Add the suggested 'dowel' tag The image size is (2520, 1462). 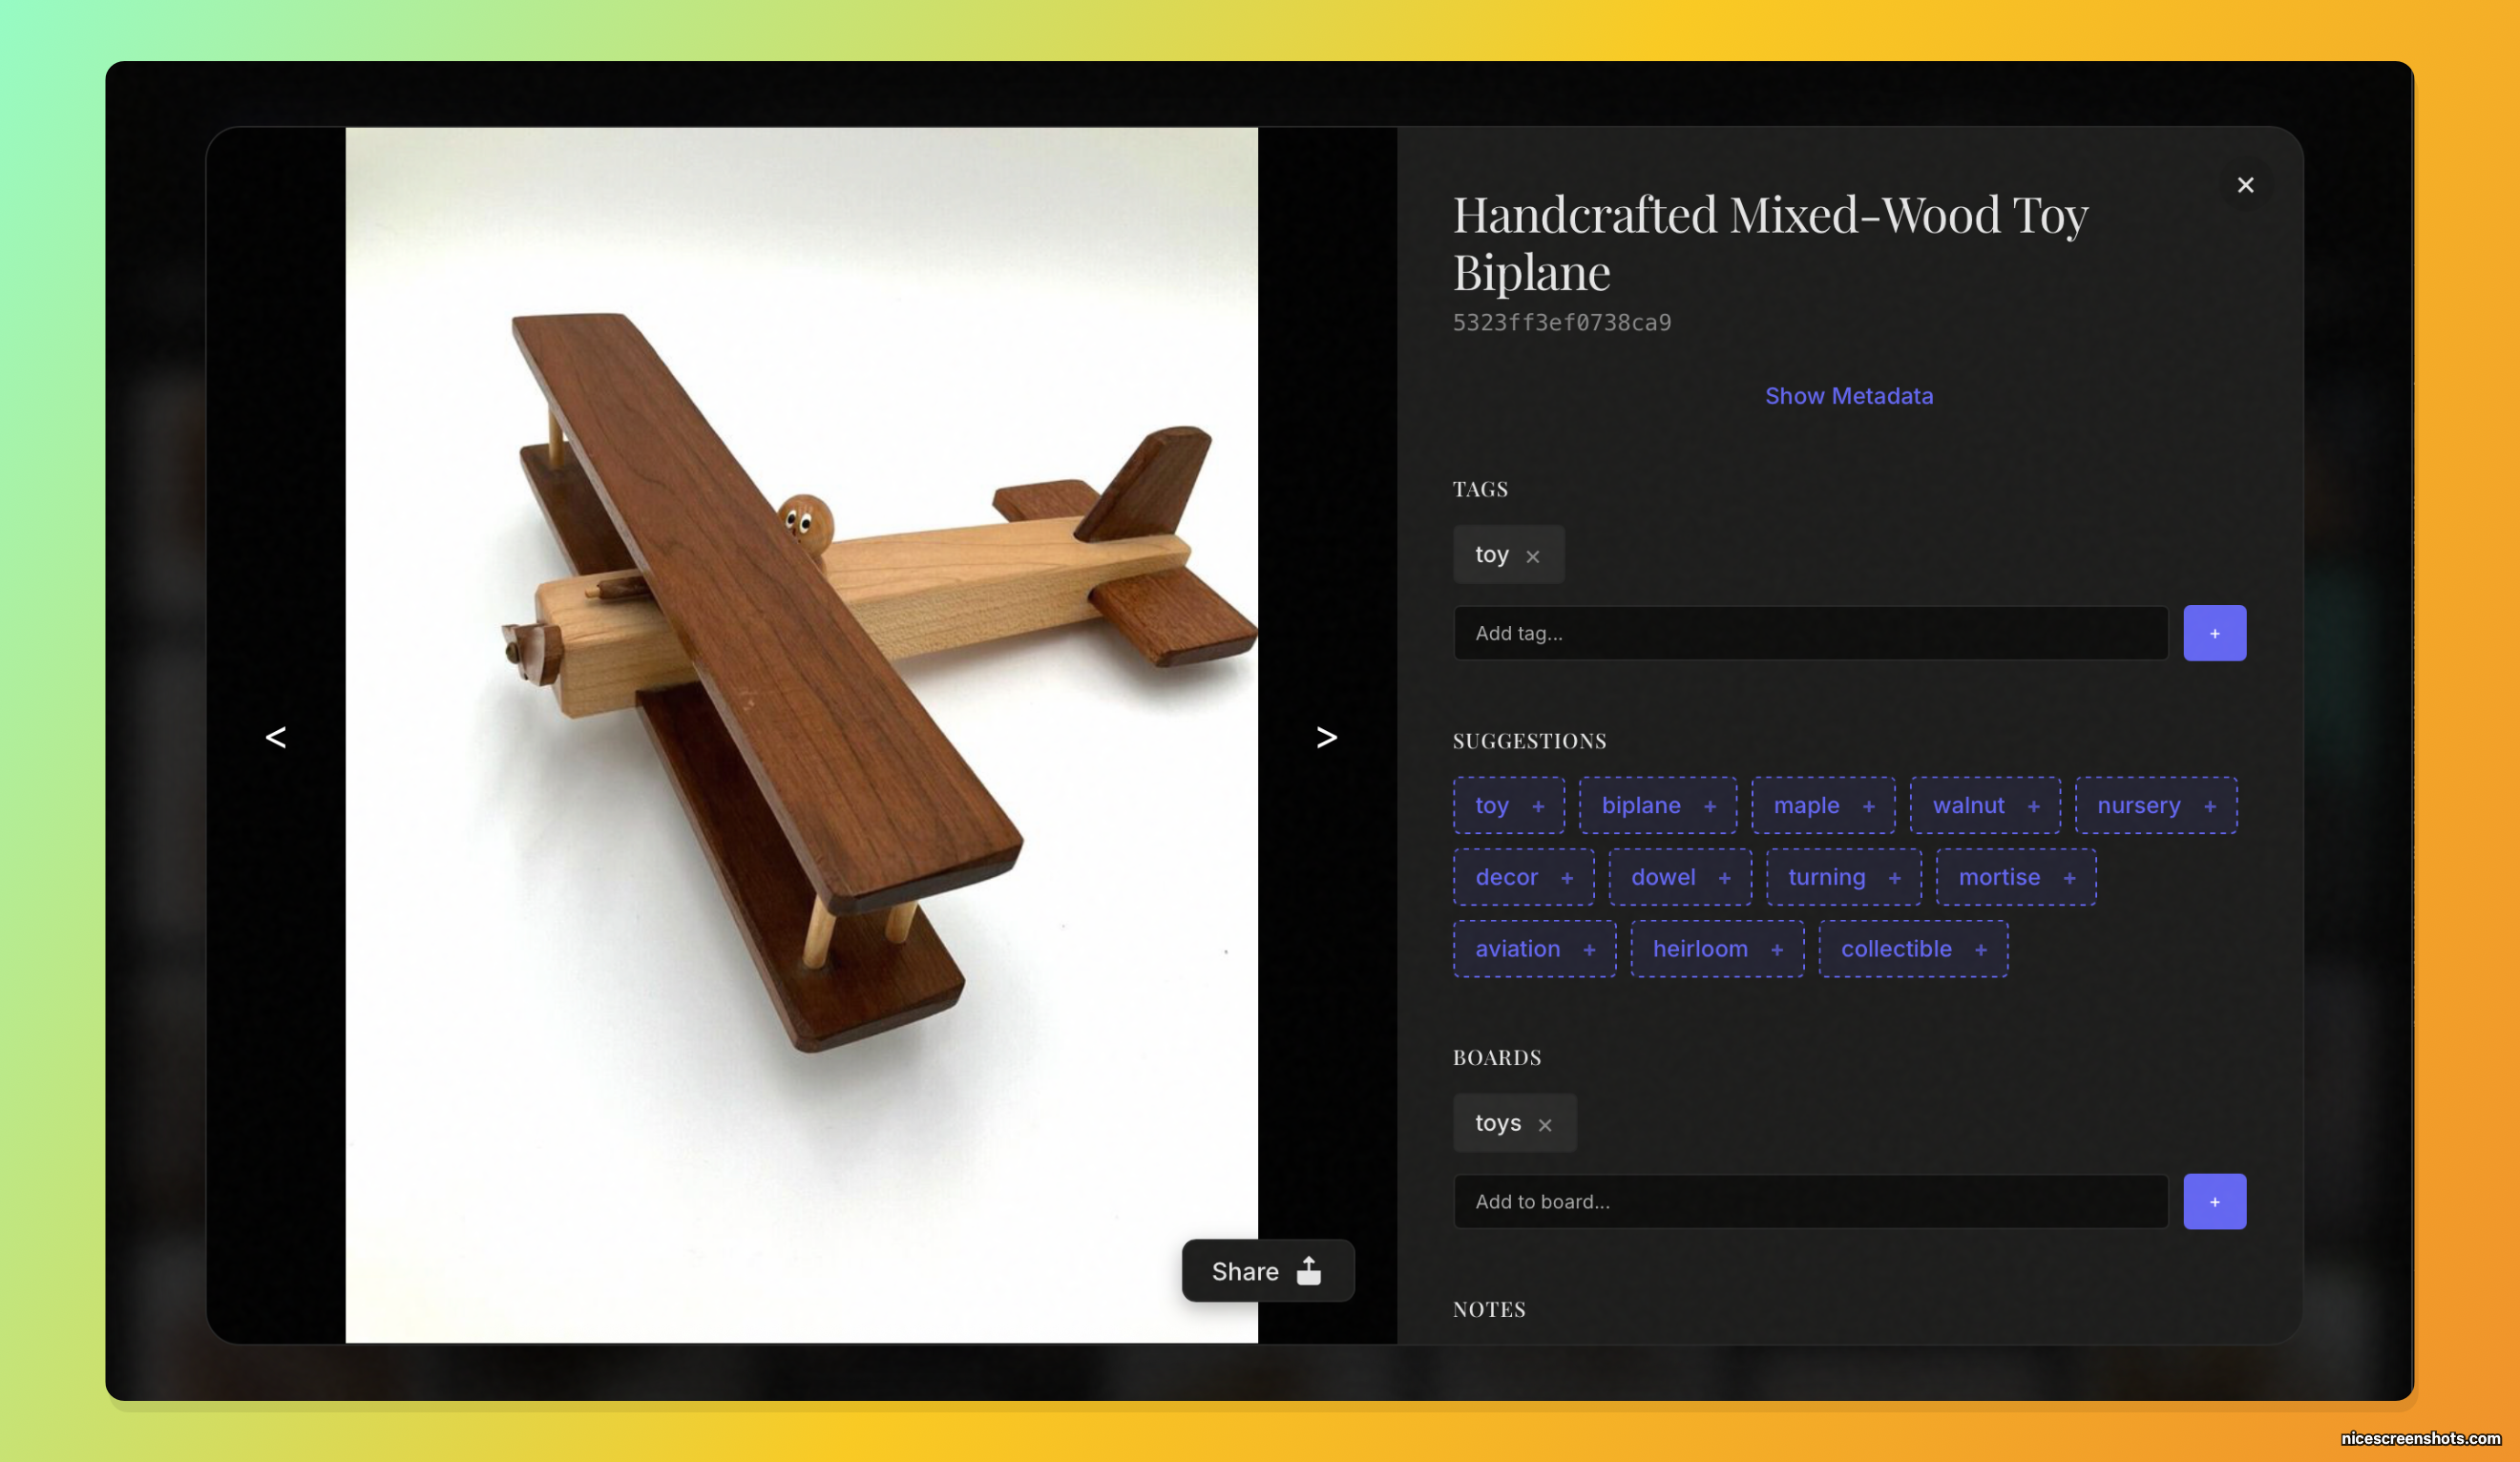click(x=1679, y=877)
